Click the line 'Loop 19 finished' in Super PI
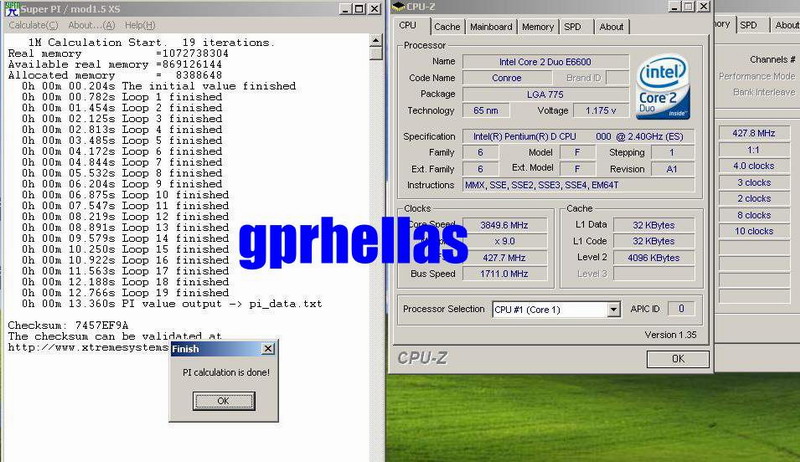This screenshot has width=800, height=462. 125,293
